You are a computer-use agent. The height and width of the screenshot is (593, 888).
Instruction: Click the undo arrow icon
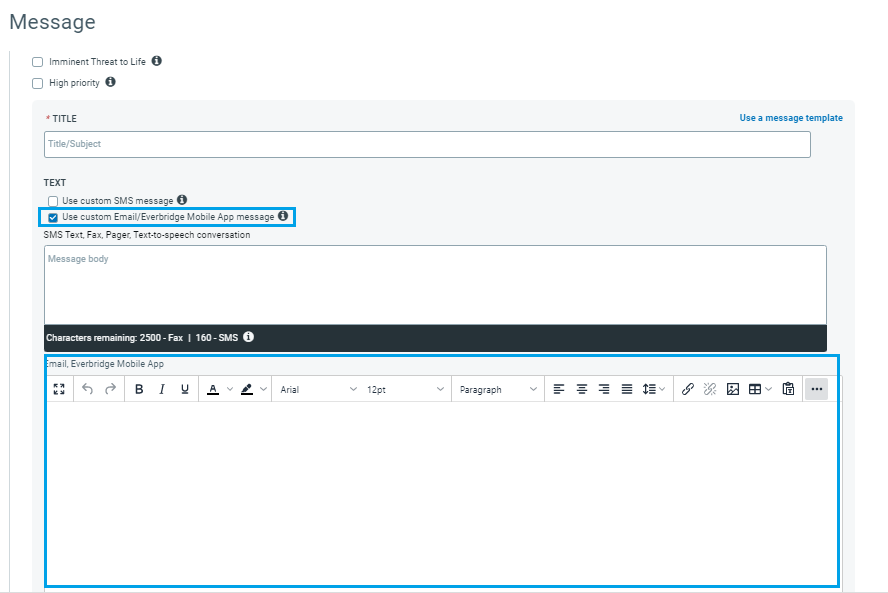pos(87,389)
